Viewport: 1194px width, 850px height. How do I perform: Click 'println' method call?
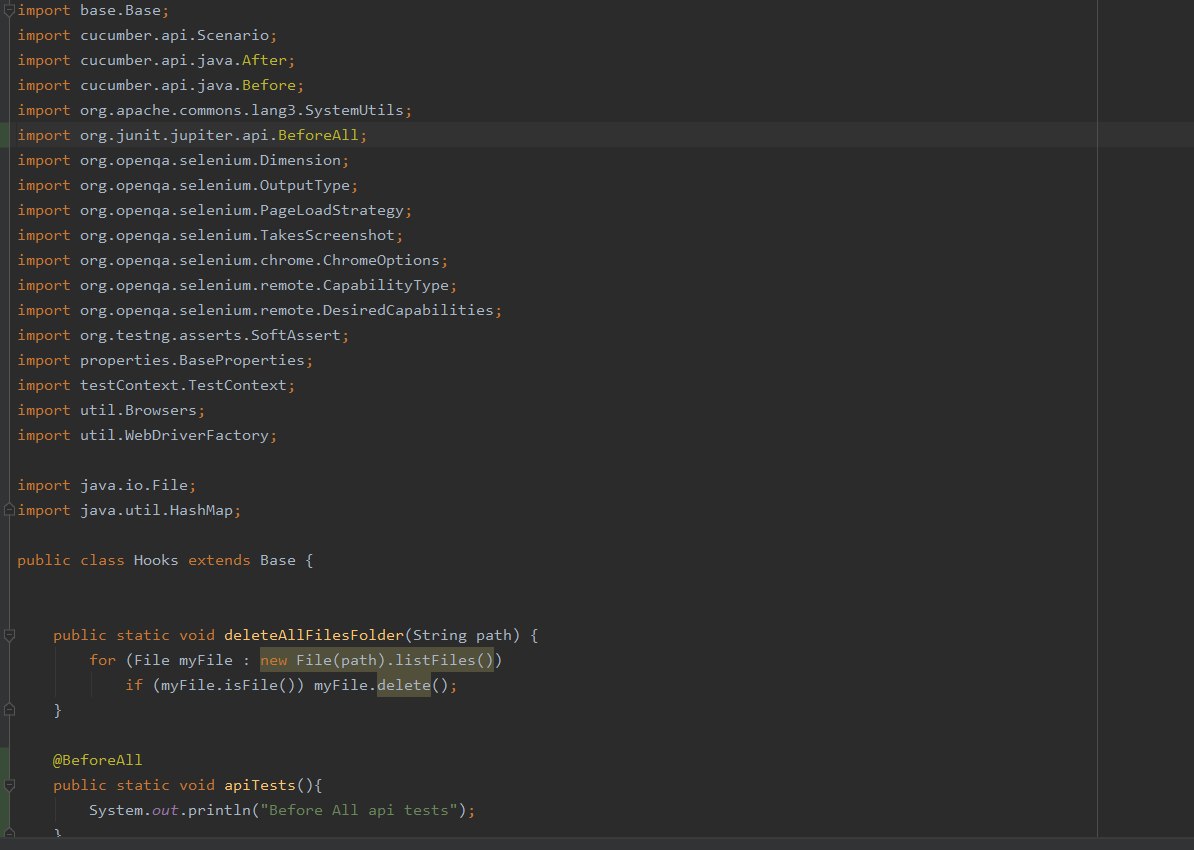[x=219, y=810]
